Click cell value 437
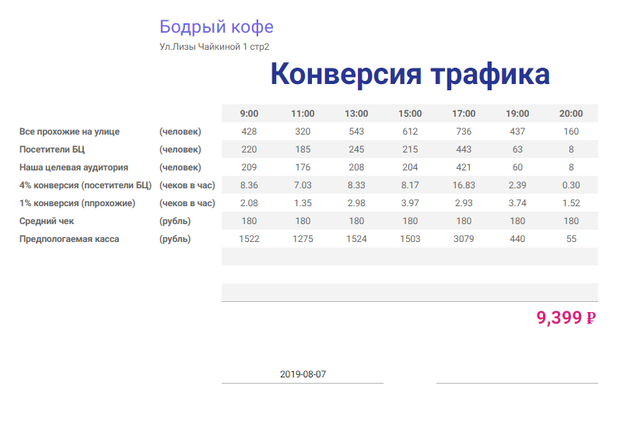620x421 pixels. coord(517,132)
